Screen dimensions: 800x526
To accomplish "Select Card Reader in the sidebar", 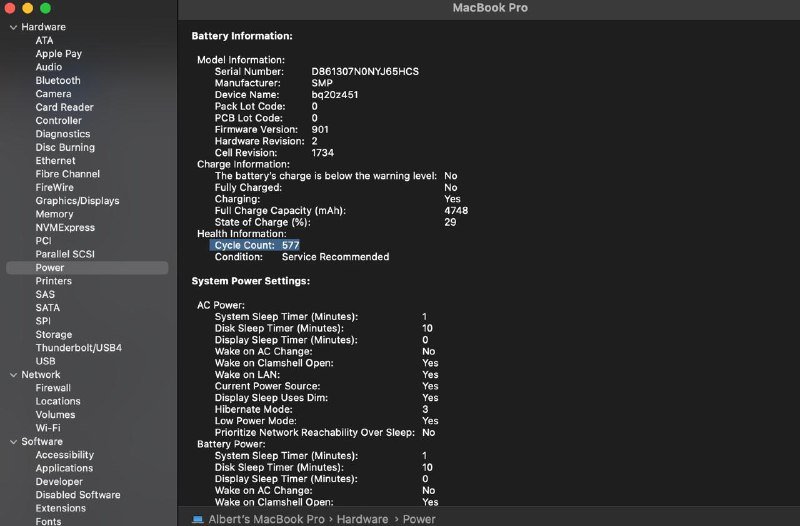I will 65,107.
